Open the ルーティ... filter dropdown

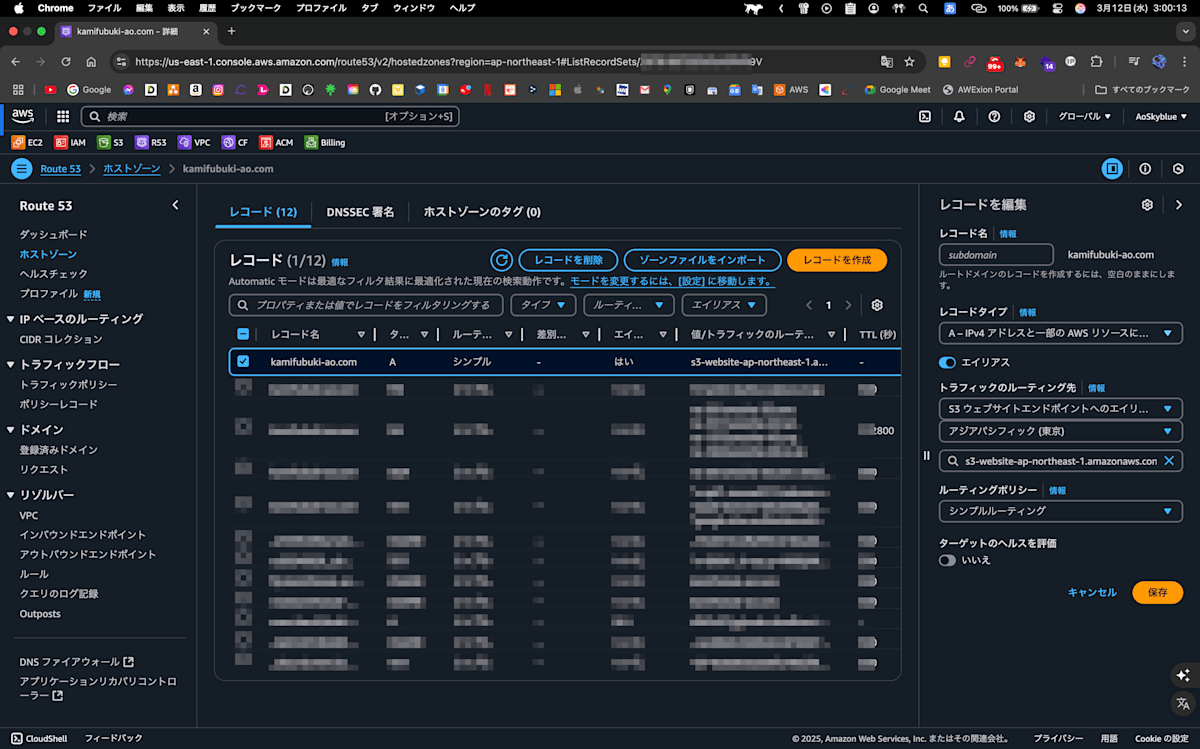tap(628, 305)
